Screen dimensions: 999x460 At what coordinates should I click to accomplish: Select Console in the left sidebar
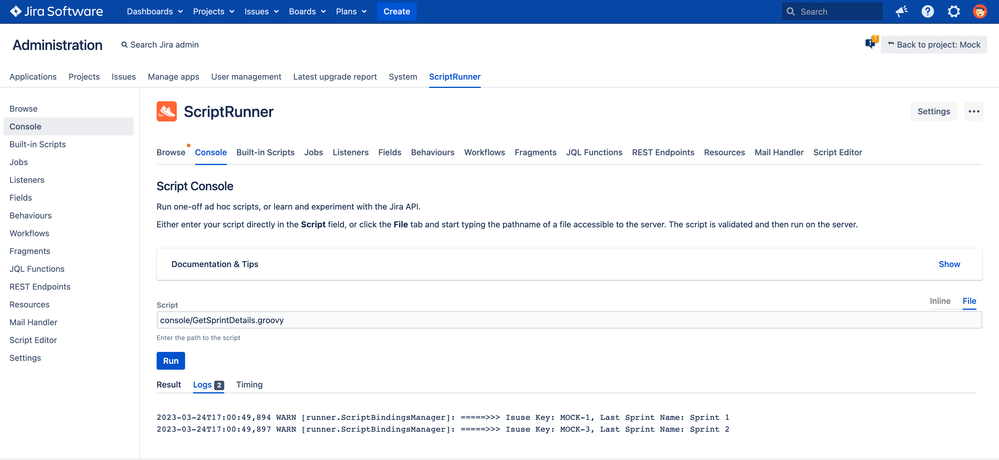[x=69, y=127]
